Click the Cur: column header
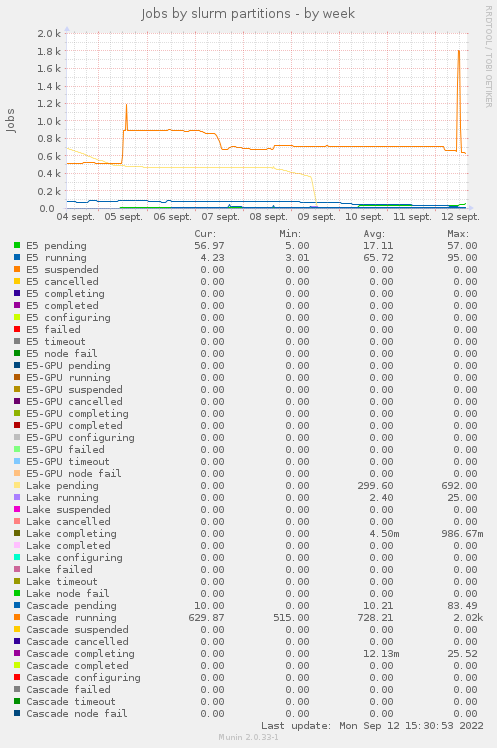497x748 pixels. (x=205, y=234)
